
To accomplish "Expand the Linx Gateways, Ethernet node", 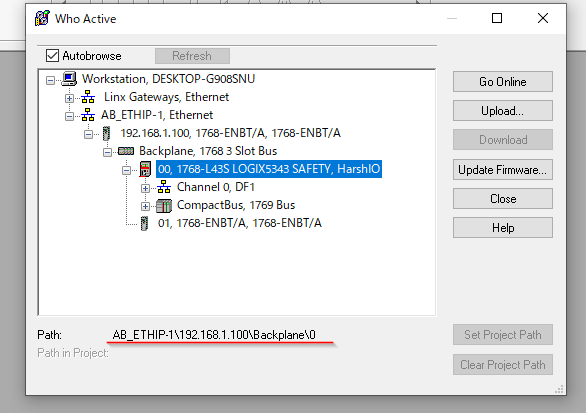I will click(69, 98).
